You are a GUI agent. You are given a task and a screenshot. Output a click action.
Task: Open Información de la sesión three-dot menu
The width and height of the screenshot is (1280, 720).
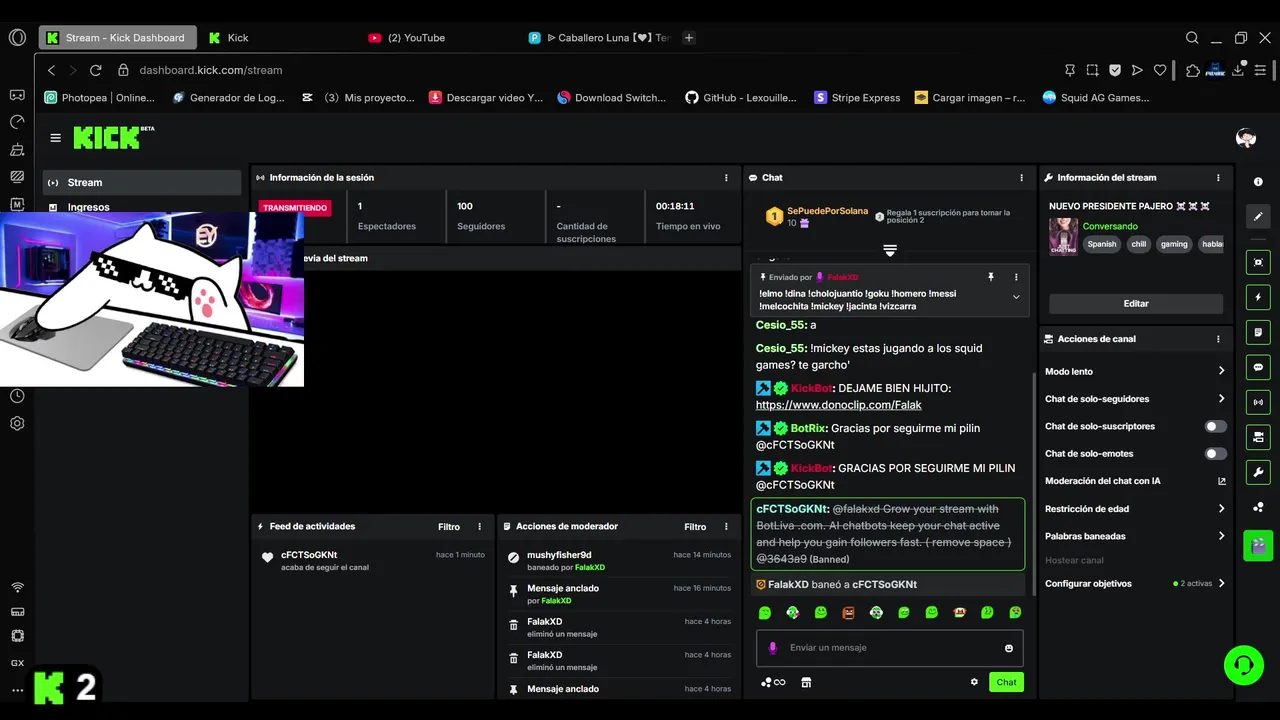pyautogui.click(x=726, y=178)
